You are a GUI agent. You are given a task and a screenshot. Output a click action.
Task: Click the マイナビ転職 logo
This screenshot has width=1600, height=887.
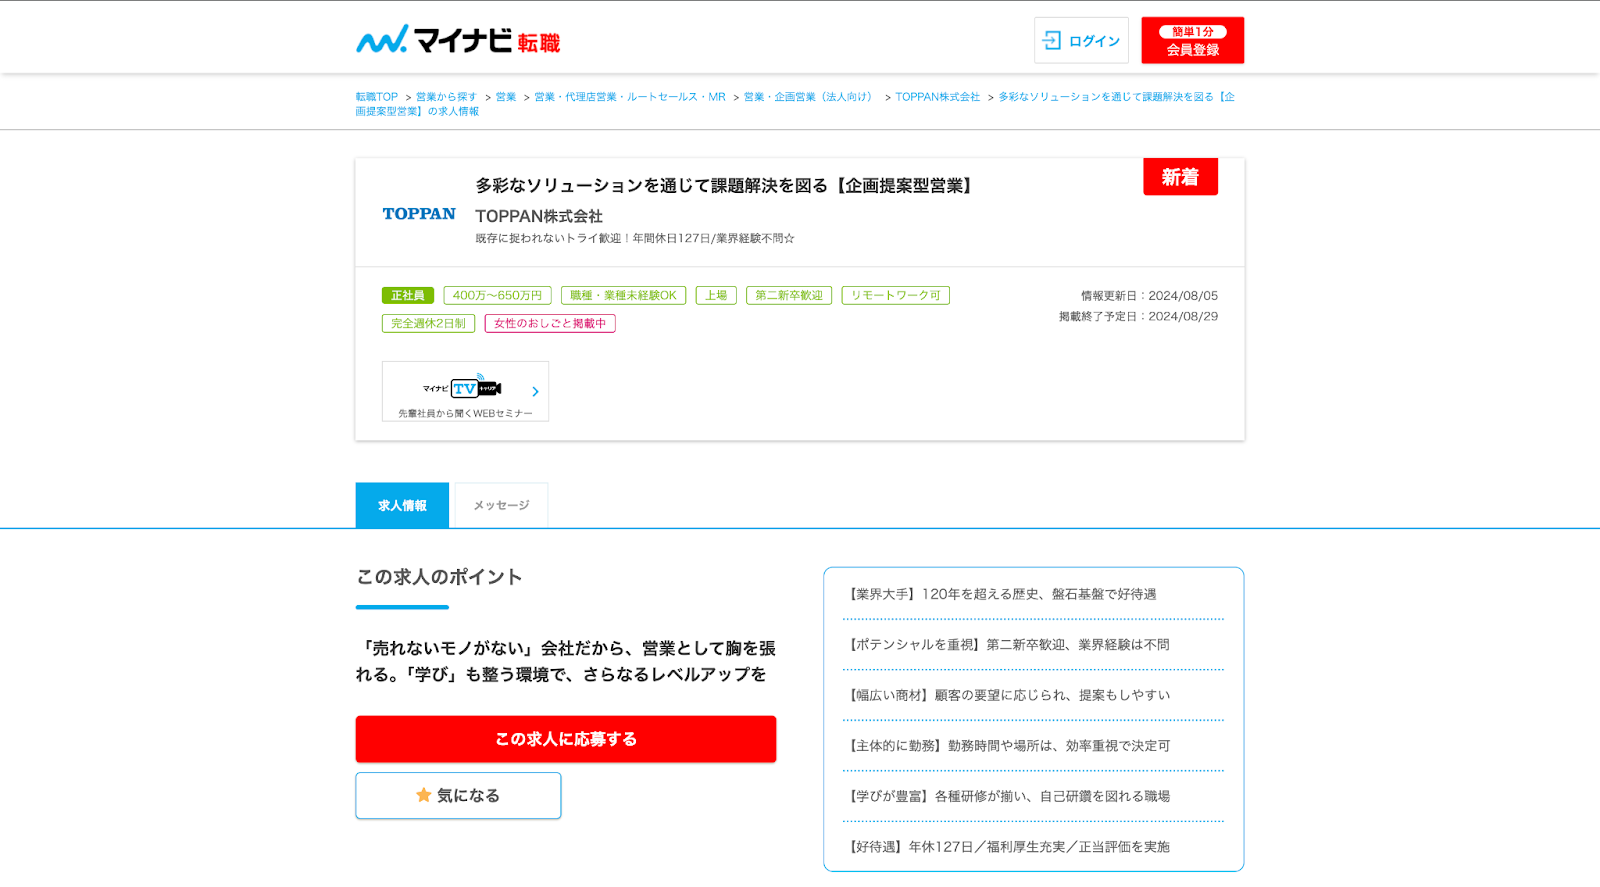458,40
